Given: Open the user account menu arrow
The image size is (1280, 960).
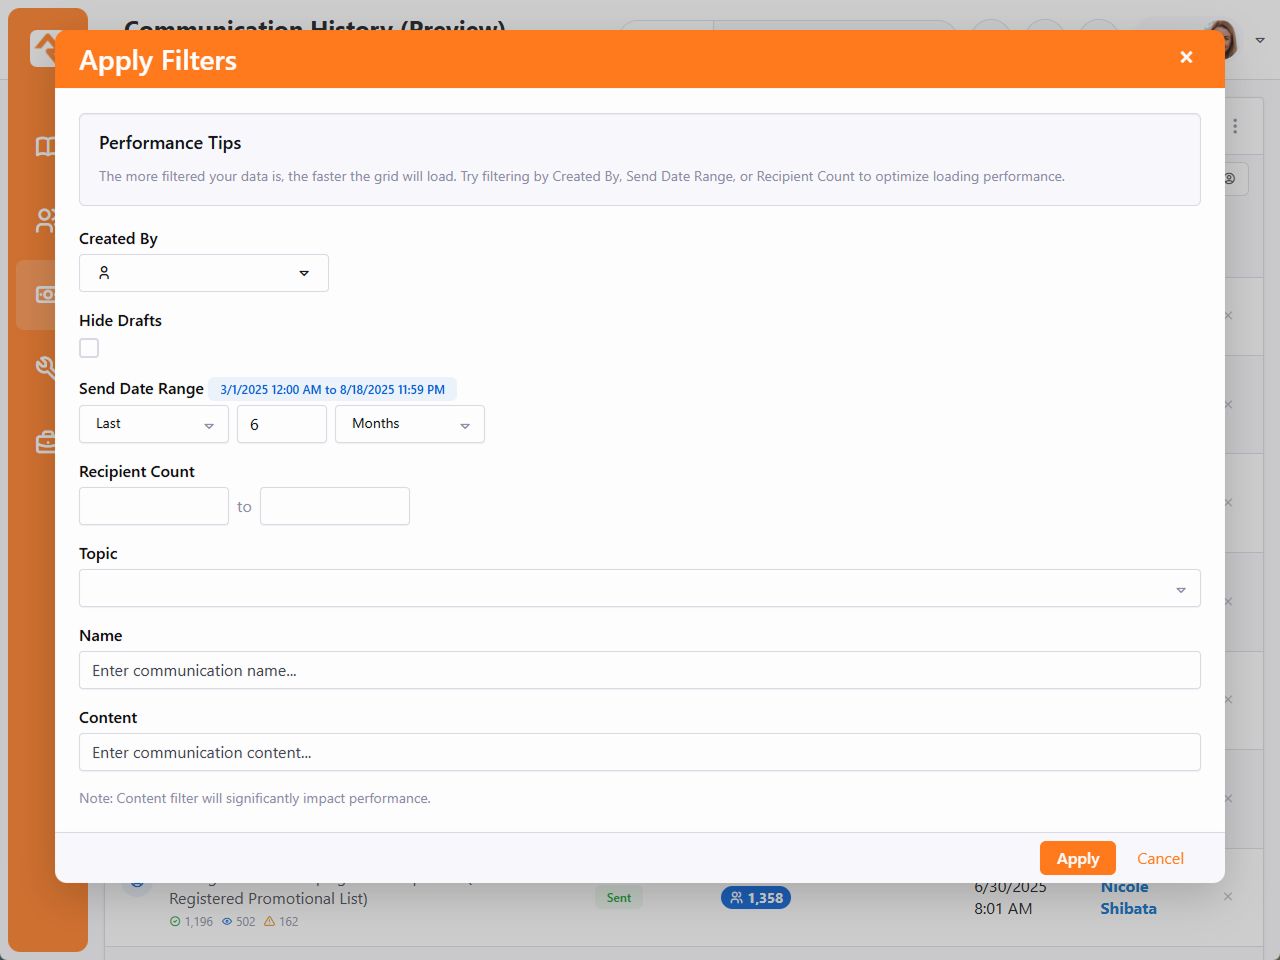Looking at the screenshot, I should click(1260, 41).
